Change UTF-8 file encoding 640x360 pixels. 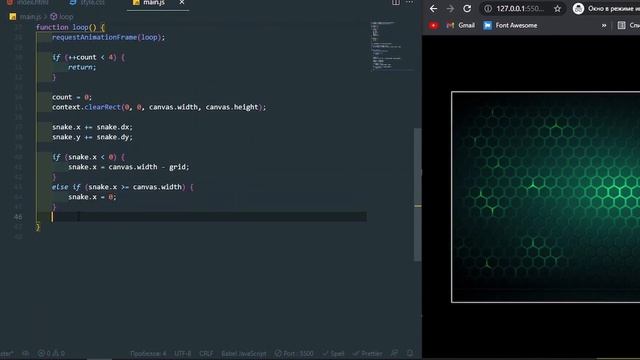182,353
